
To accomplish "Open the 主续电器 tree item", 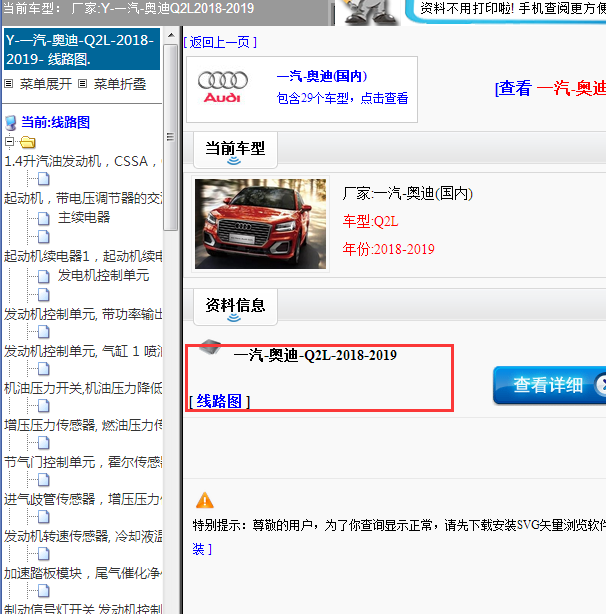I will click(x=84, y=217).
